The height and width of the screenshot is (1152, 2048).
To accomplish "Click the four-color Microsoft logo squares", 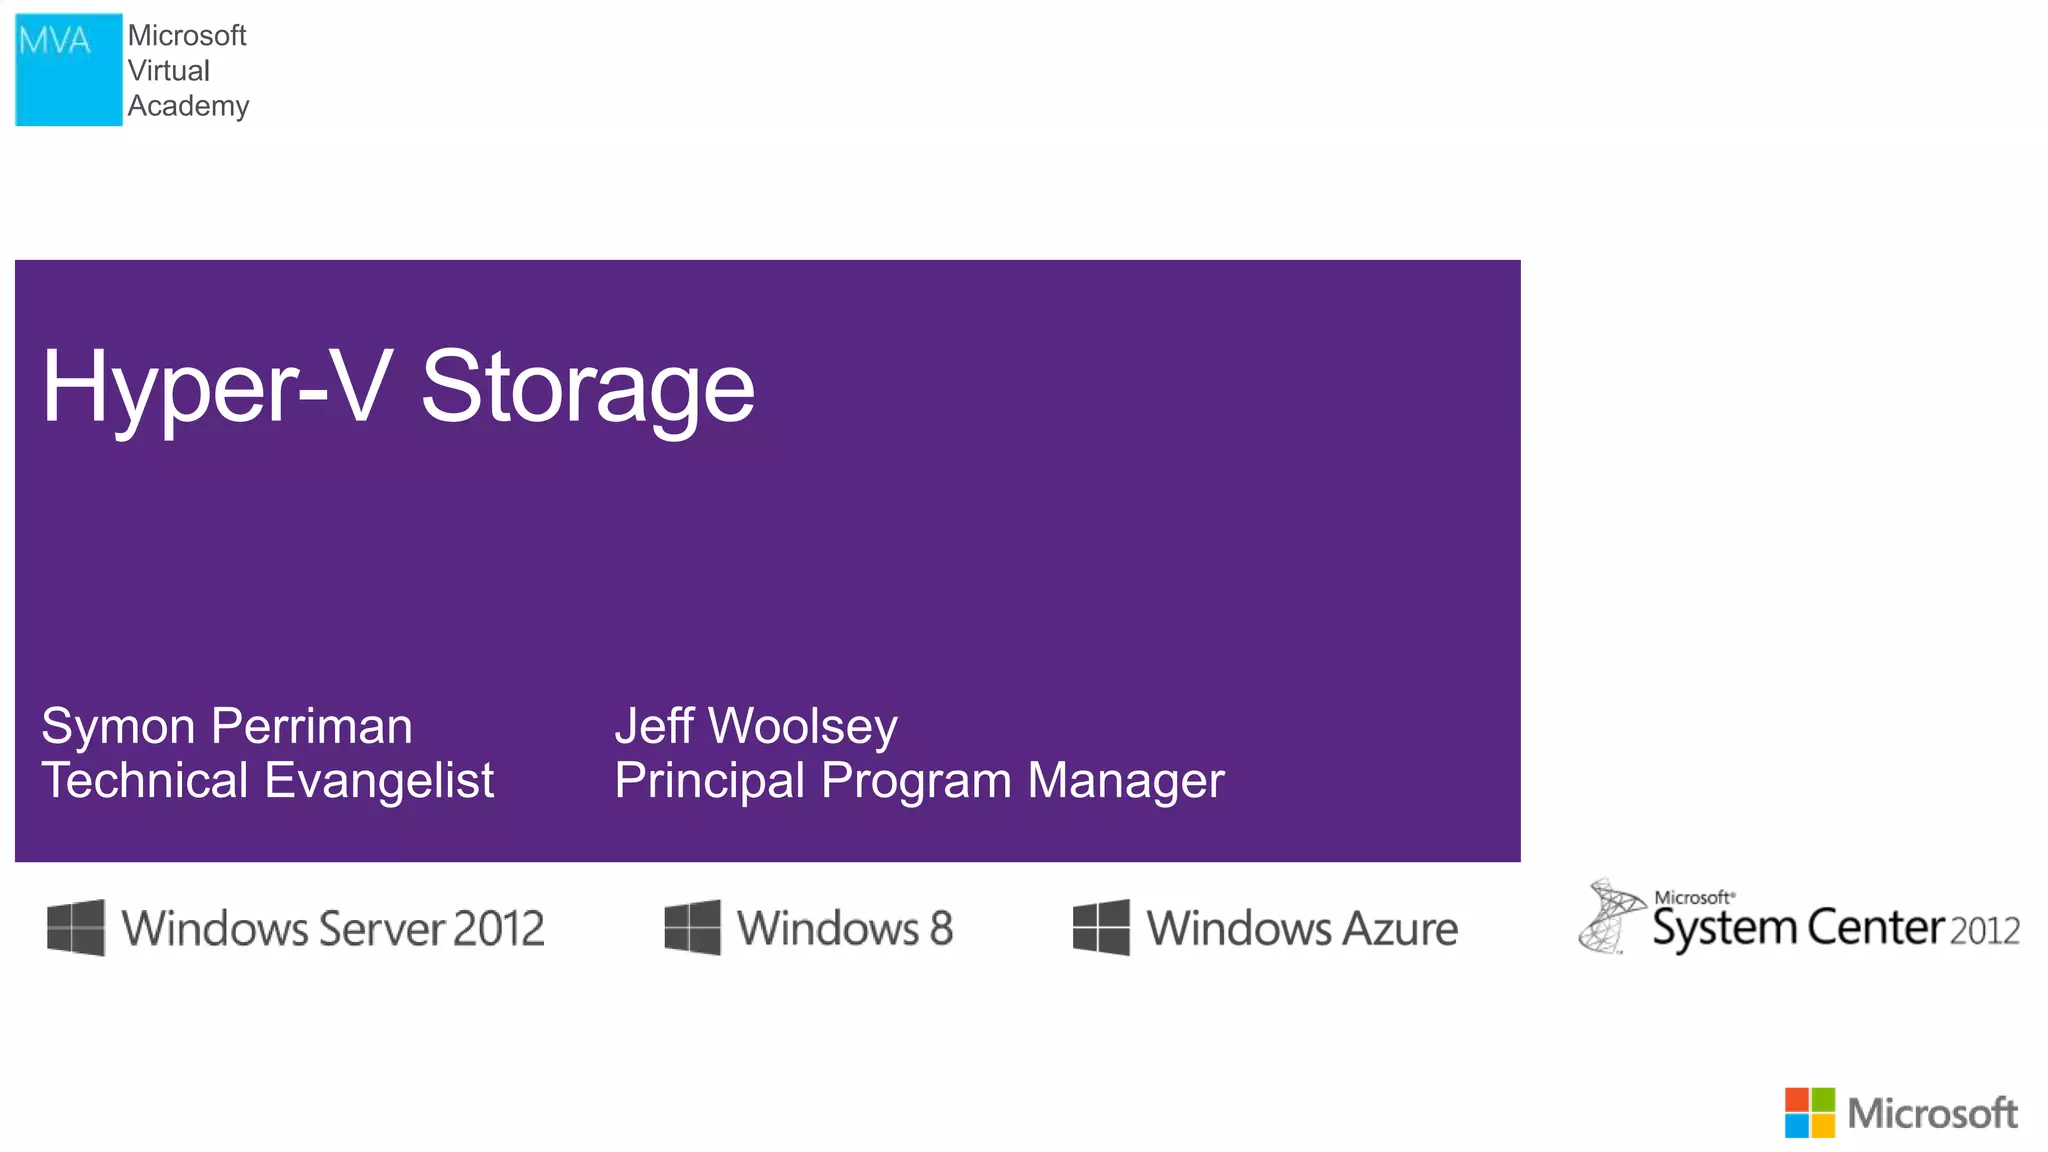I will [x=1809, y=1113].
